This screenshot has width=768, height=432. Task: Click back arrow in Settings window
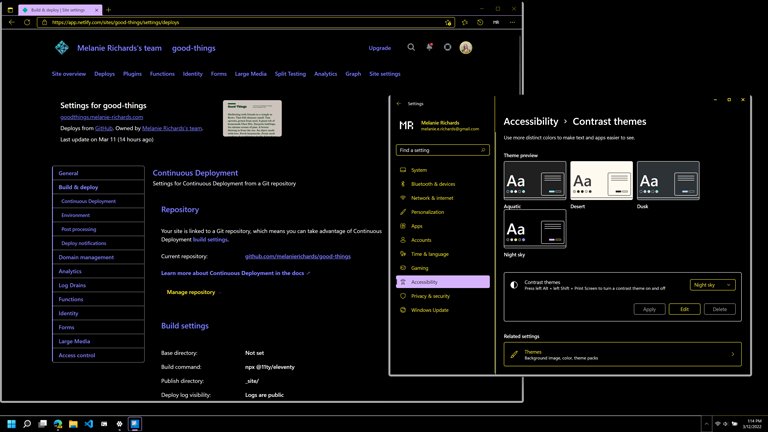(399, 104)
